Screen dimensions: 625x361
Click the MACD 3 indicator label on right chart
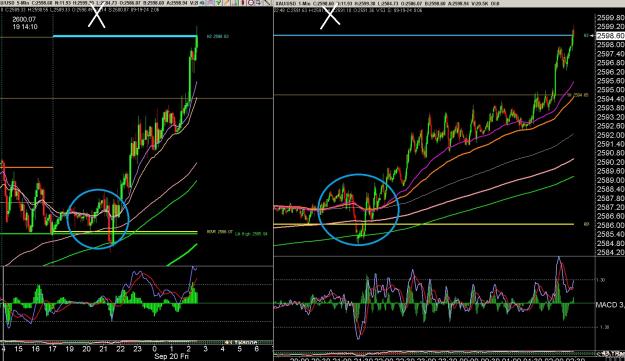610,305
